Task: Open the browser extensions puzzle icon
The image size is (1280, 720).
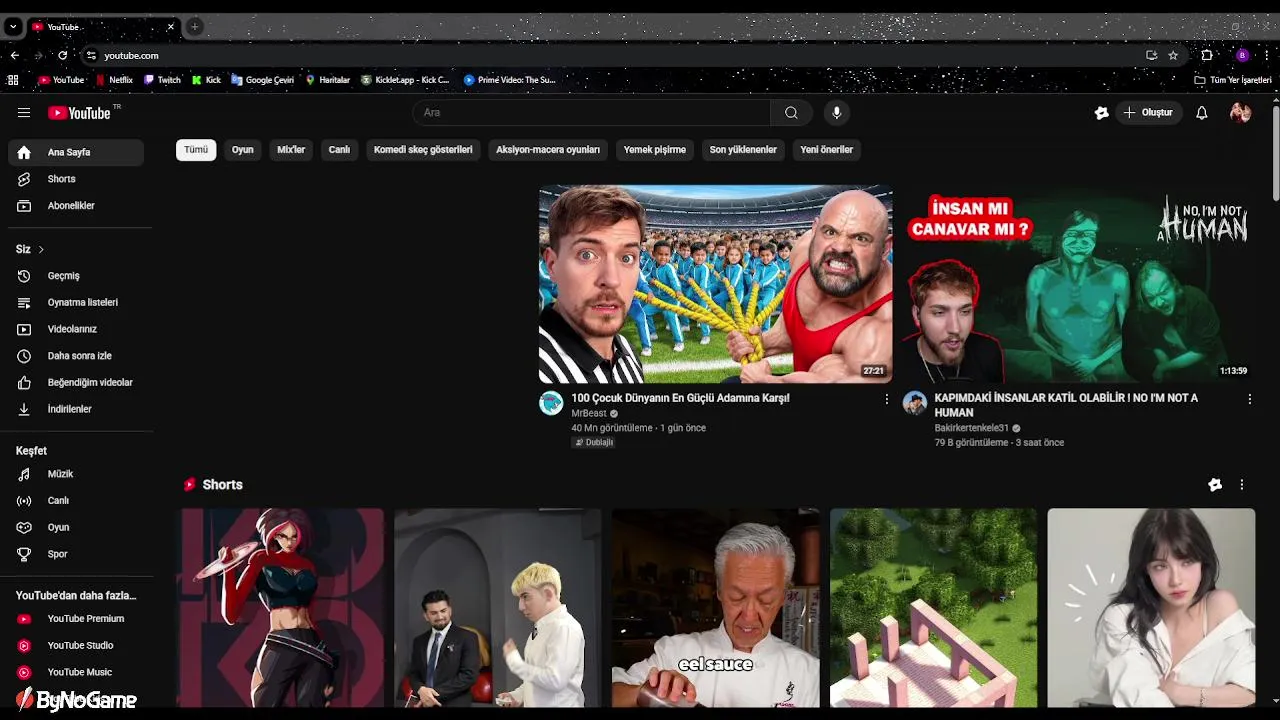Action: point(1207,56)
